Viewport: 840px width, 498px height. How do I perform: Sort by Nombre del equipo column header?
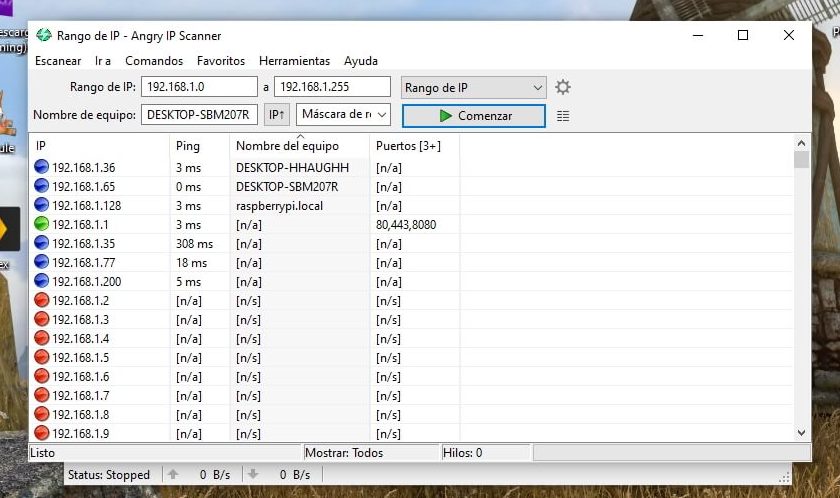click(x=299, y=146)
